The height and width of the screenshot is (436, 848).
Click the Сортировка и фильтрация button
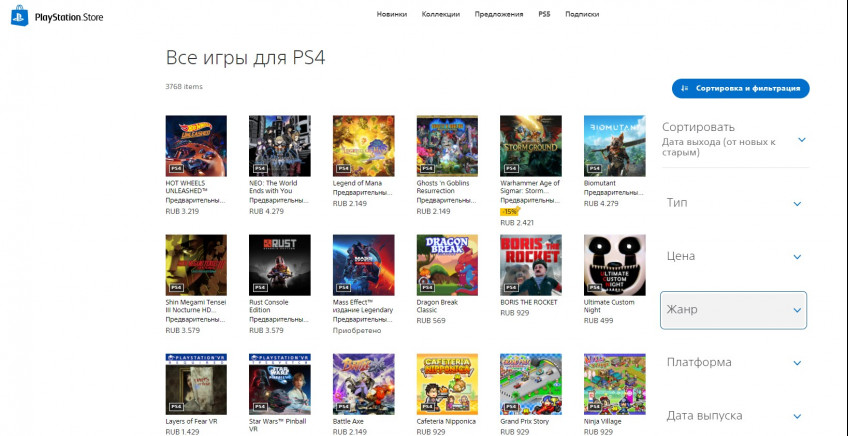point(740,88)
